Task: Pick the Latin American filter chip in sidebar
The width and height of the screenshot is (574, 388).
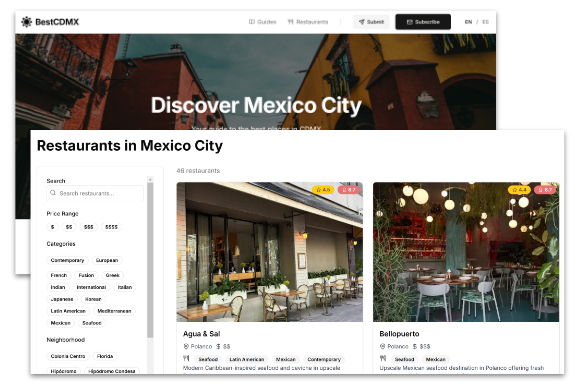Action: 68,311
